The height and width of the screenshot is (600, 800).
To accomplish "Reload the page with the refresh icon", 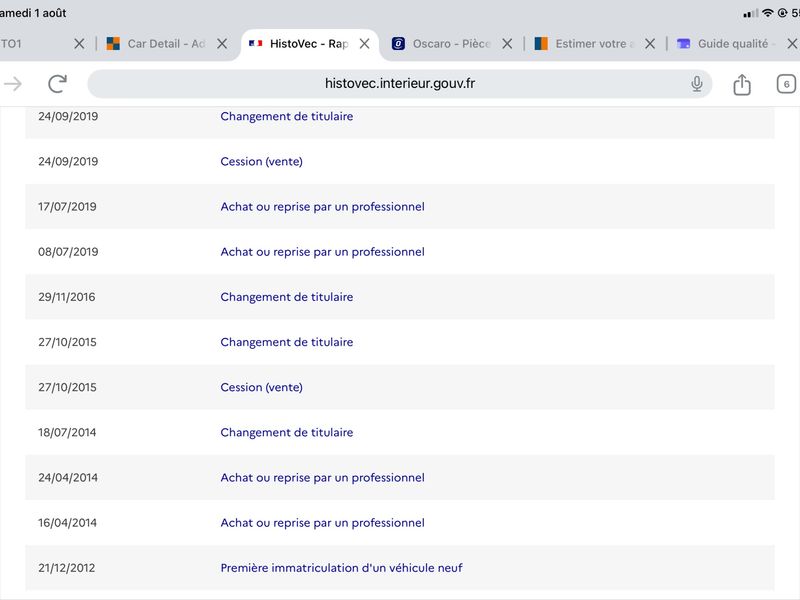I will click(57, 84).
